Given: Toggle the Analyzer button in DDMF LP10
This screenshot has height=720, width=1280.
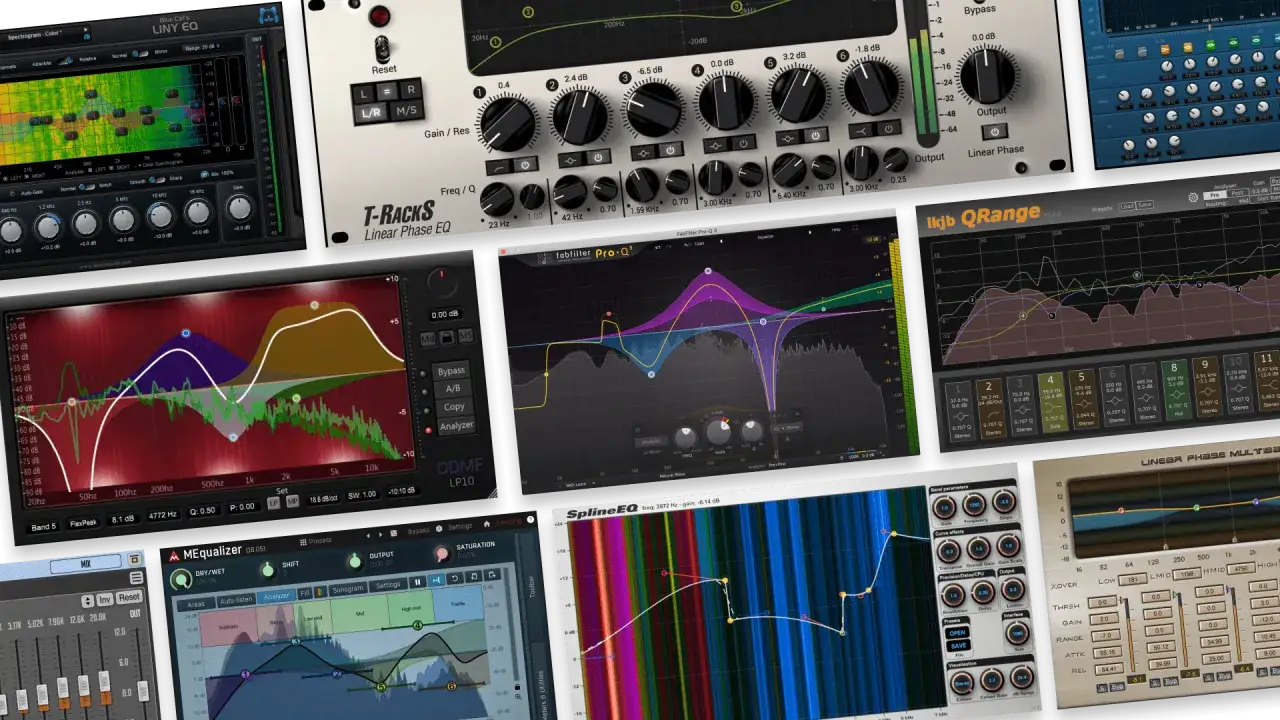Looking at the screenshot, I should [x=455, y=425].
